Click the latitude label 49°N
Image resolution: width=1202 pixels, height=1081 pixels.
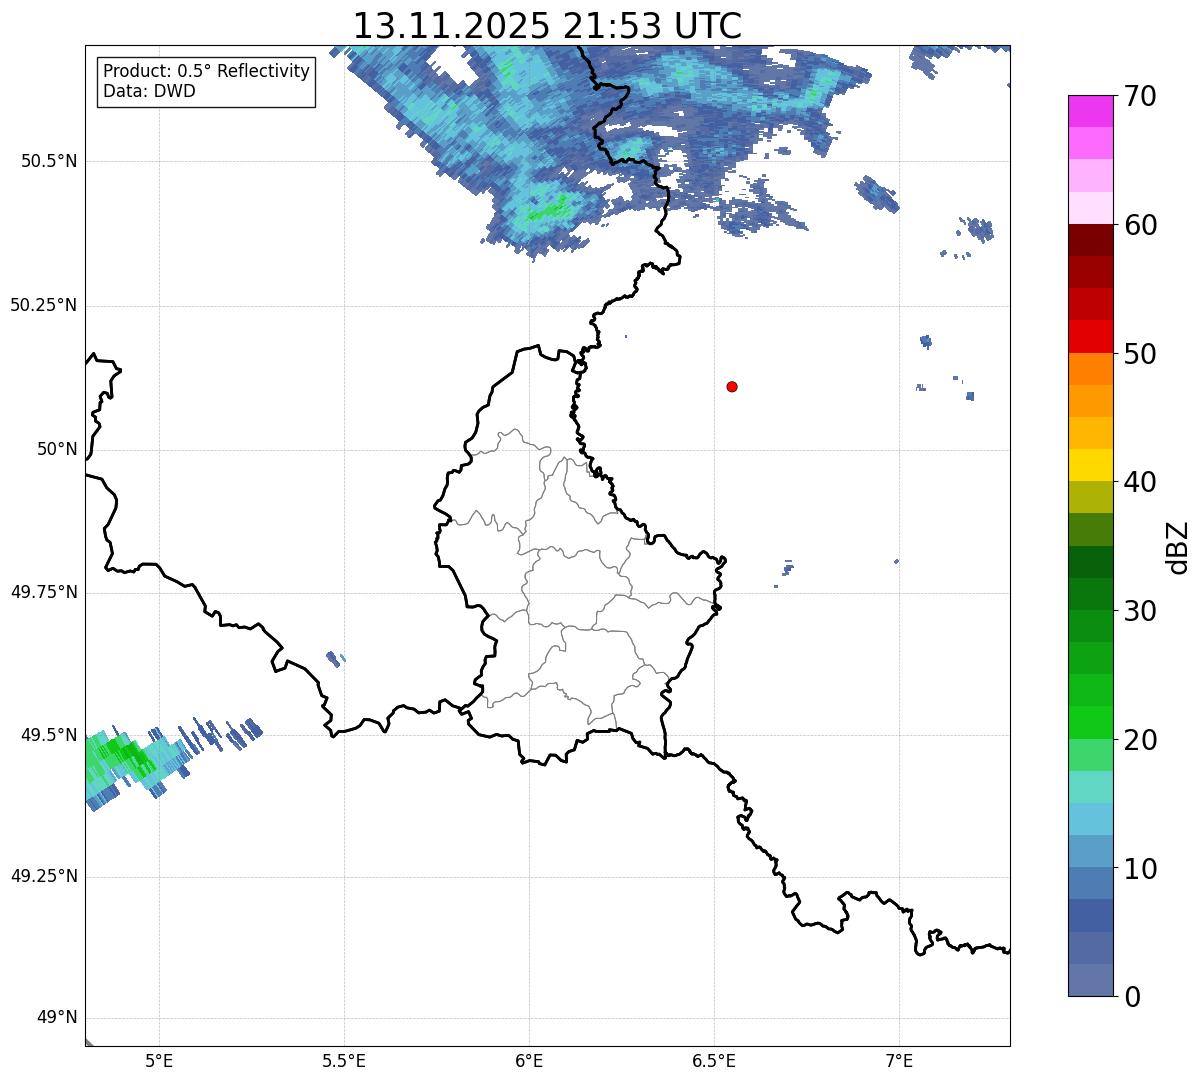(57, 1018)
